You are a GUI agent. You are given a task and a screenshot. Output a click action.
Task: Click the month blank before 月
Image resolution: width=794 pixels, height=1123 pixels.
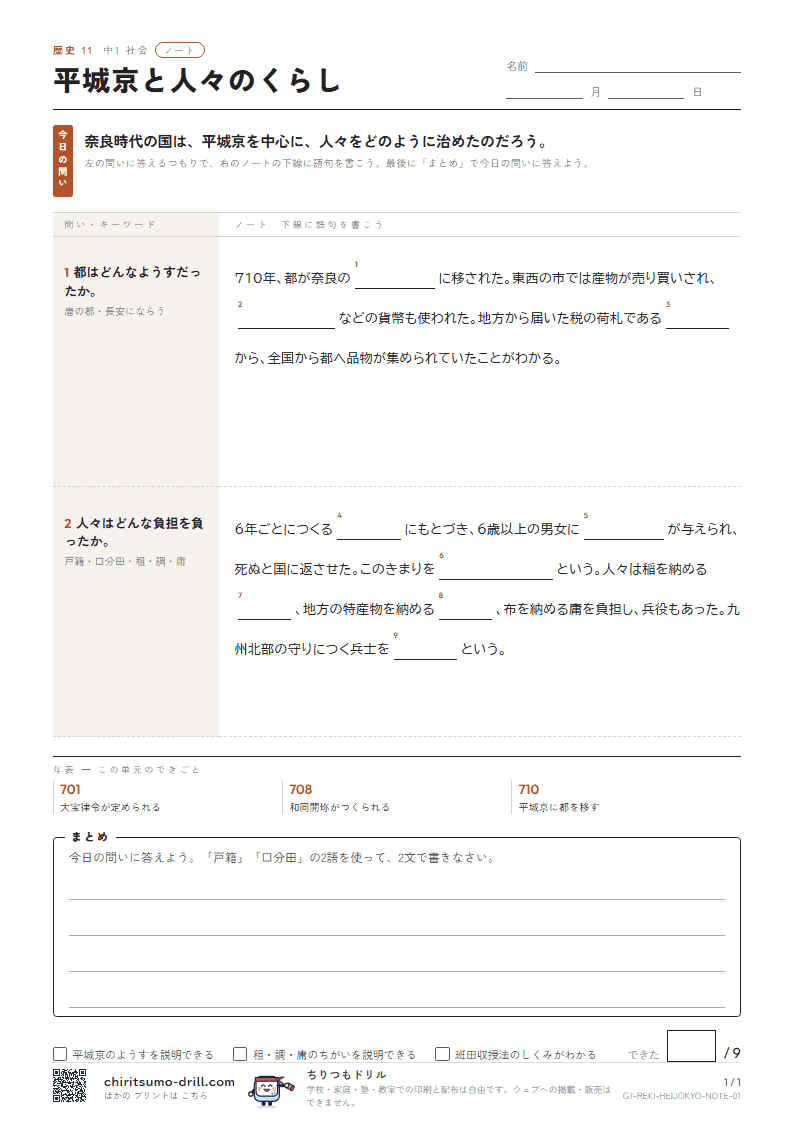(x=544, y=92)
